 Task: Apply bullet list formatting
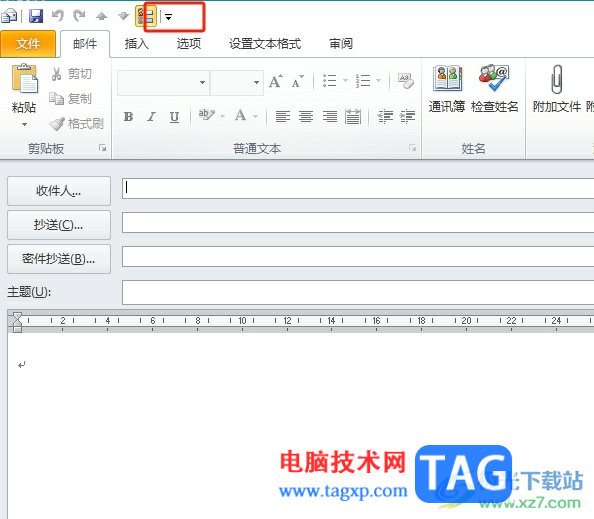329,80
